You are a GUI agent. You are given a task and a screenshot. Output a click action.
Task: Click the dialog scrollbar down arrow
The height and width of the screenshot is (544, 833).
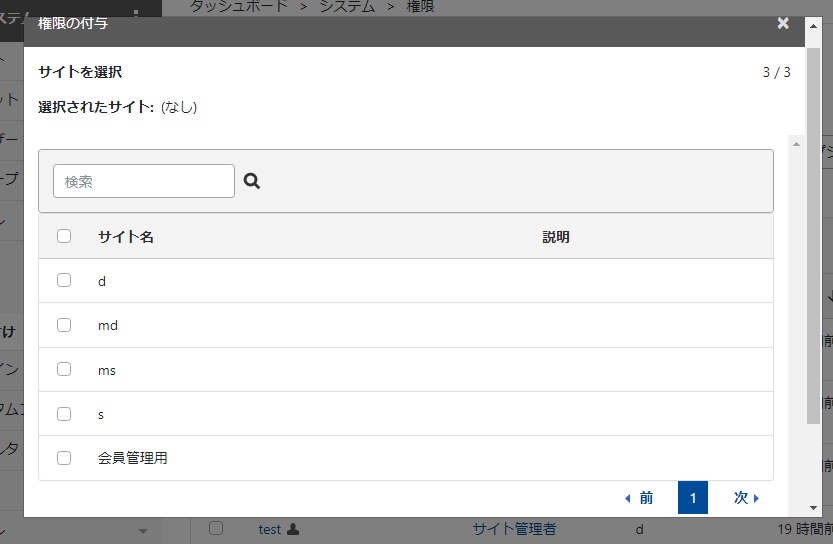click(813, 508)
